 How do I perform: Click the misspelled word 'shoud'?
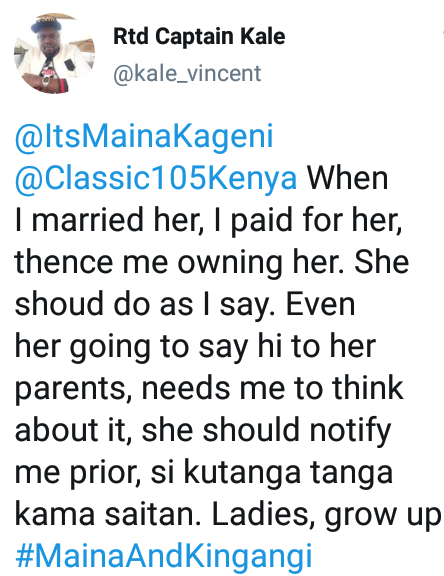pos(59,304)
